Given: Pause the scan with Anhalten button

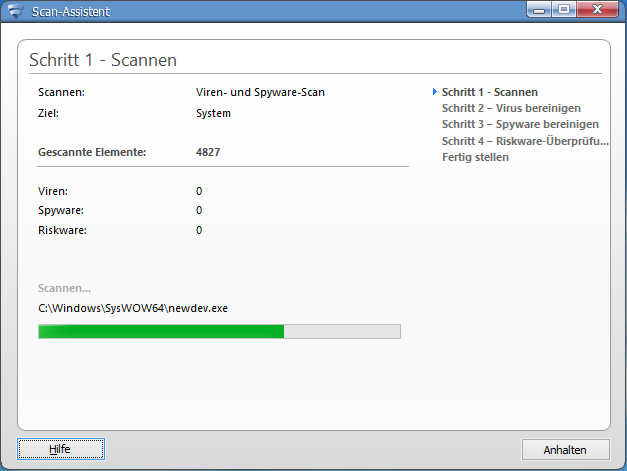Looking at the screenshot, I should click(565, 450).
